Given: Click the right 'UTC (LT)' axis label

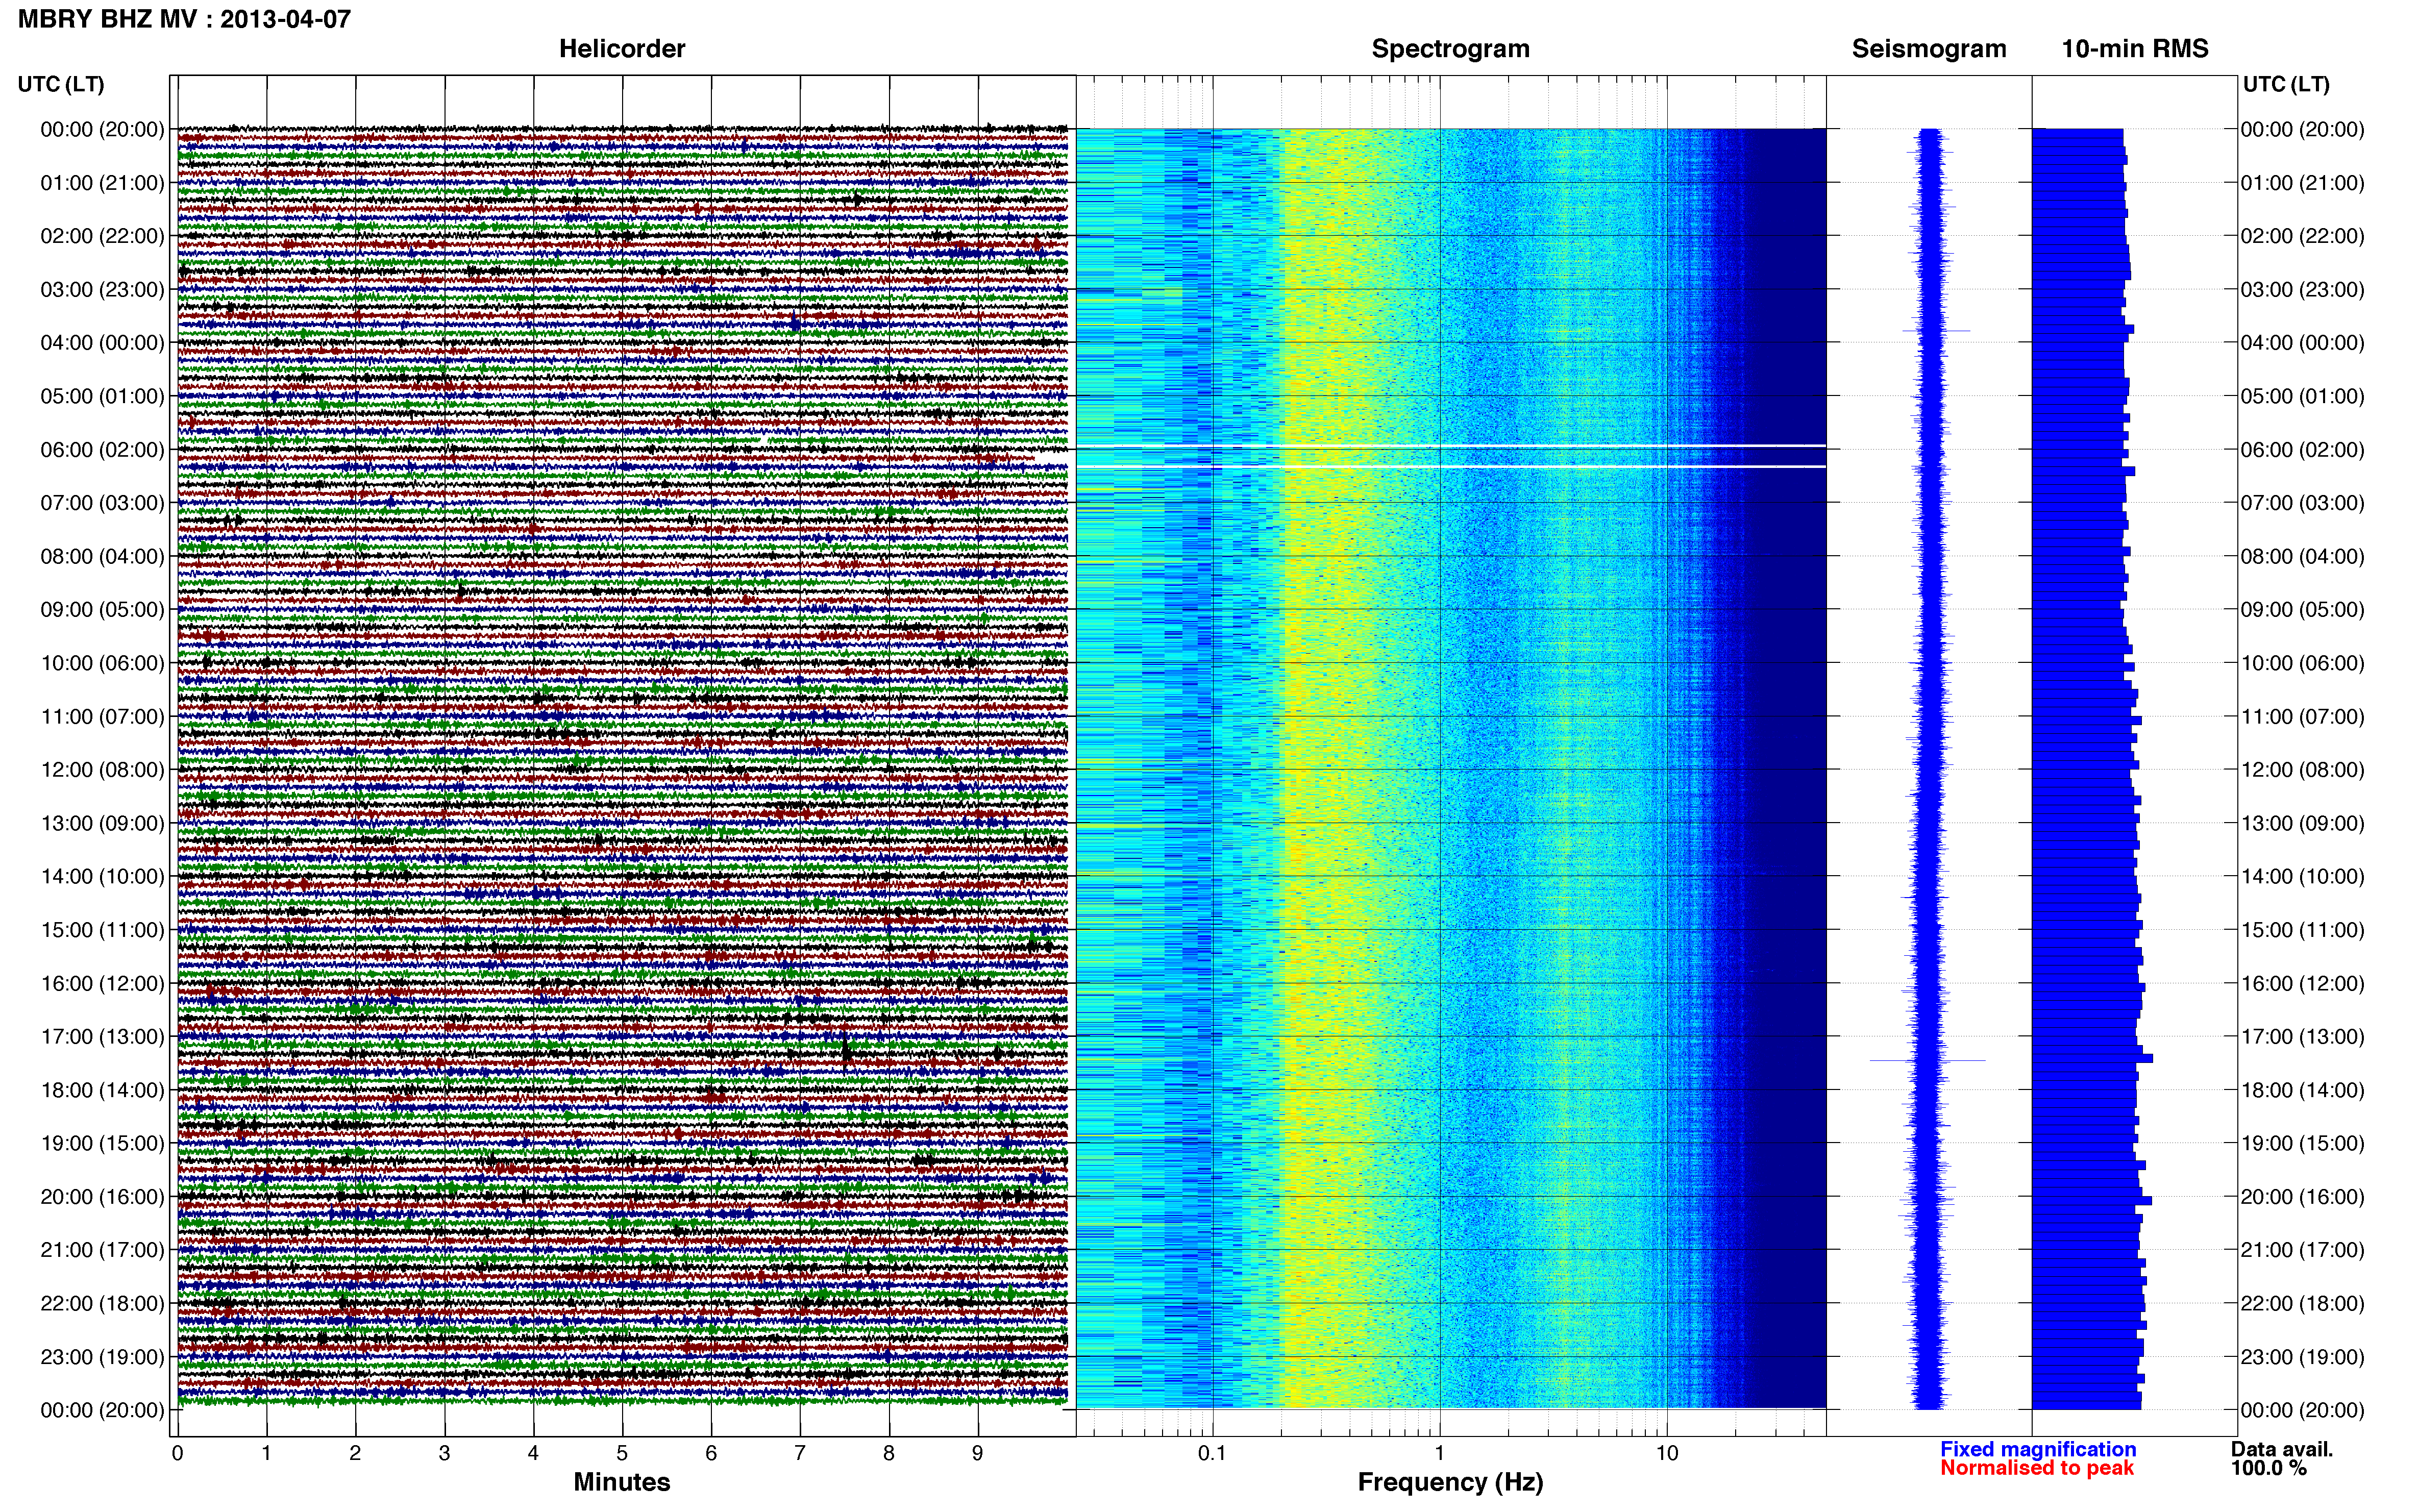Looking at the screenshot, I should pyautogui.click(x=2286, y=84).
